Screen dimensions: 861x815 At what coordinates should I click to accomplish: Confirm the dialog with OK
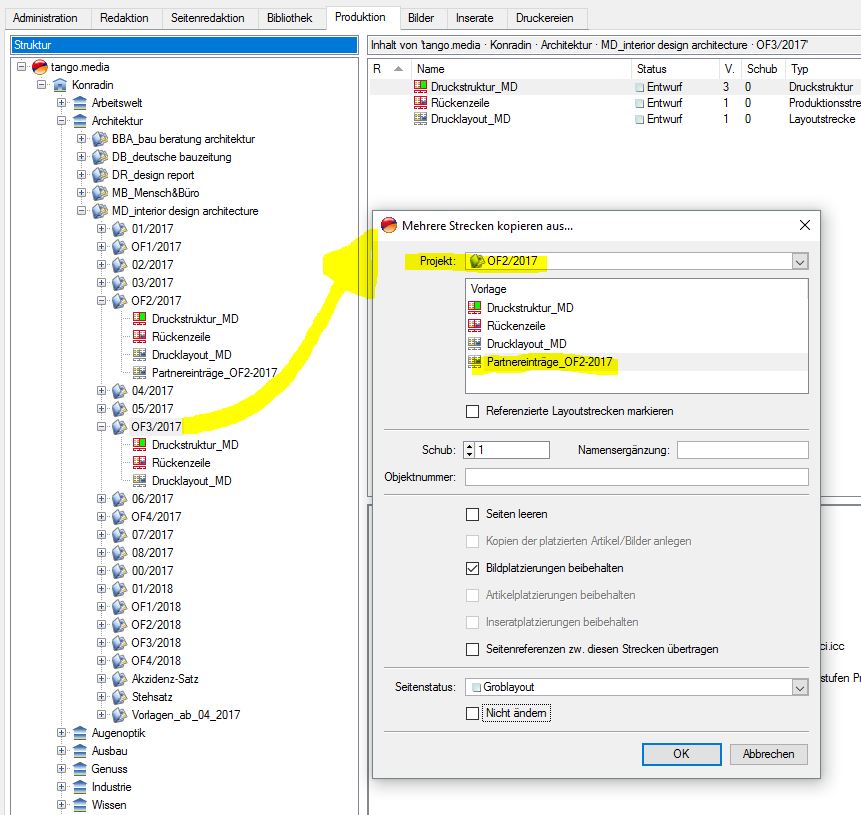click(681, 754)
